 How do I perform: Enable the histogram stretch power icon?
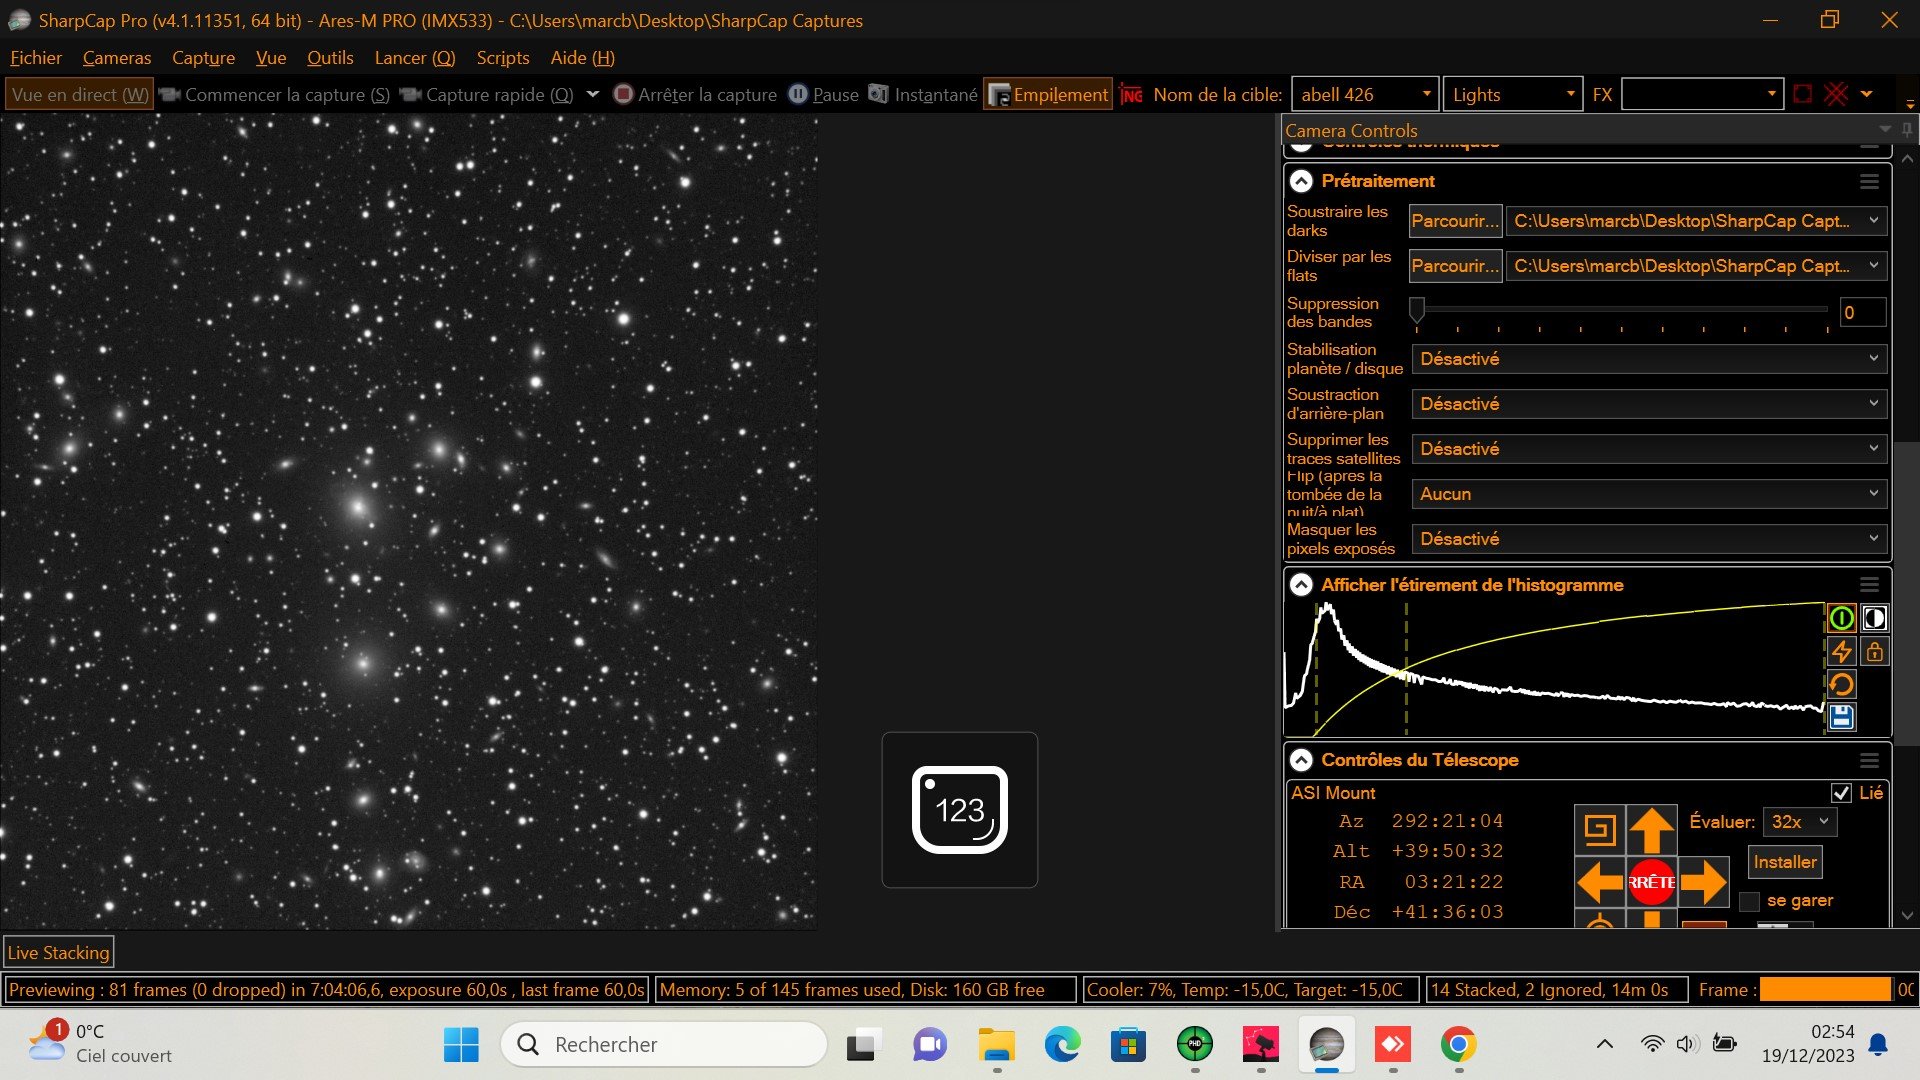1841,618
